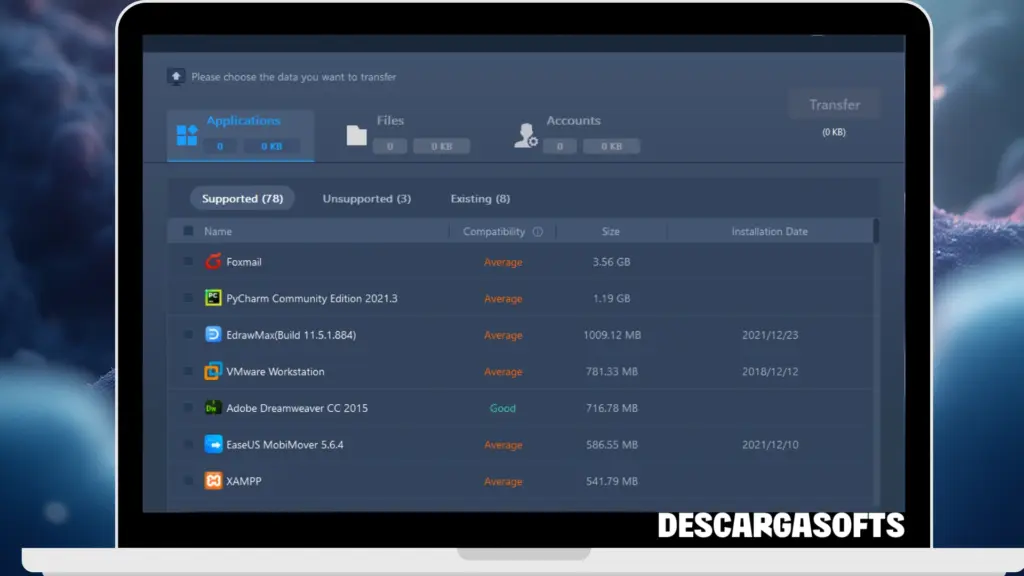Click the Foxmail application icon
This screenshot has height=576, width=1024.
click(211, 261)
